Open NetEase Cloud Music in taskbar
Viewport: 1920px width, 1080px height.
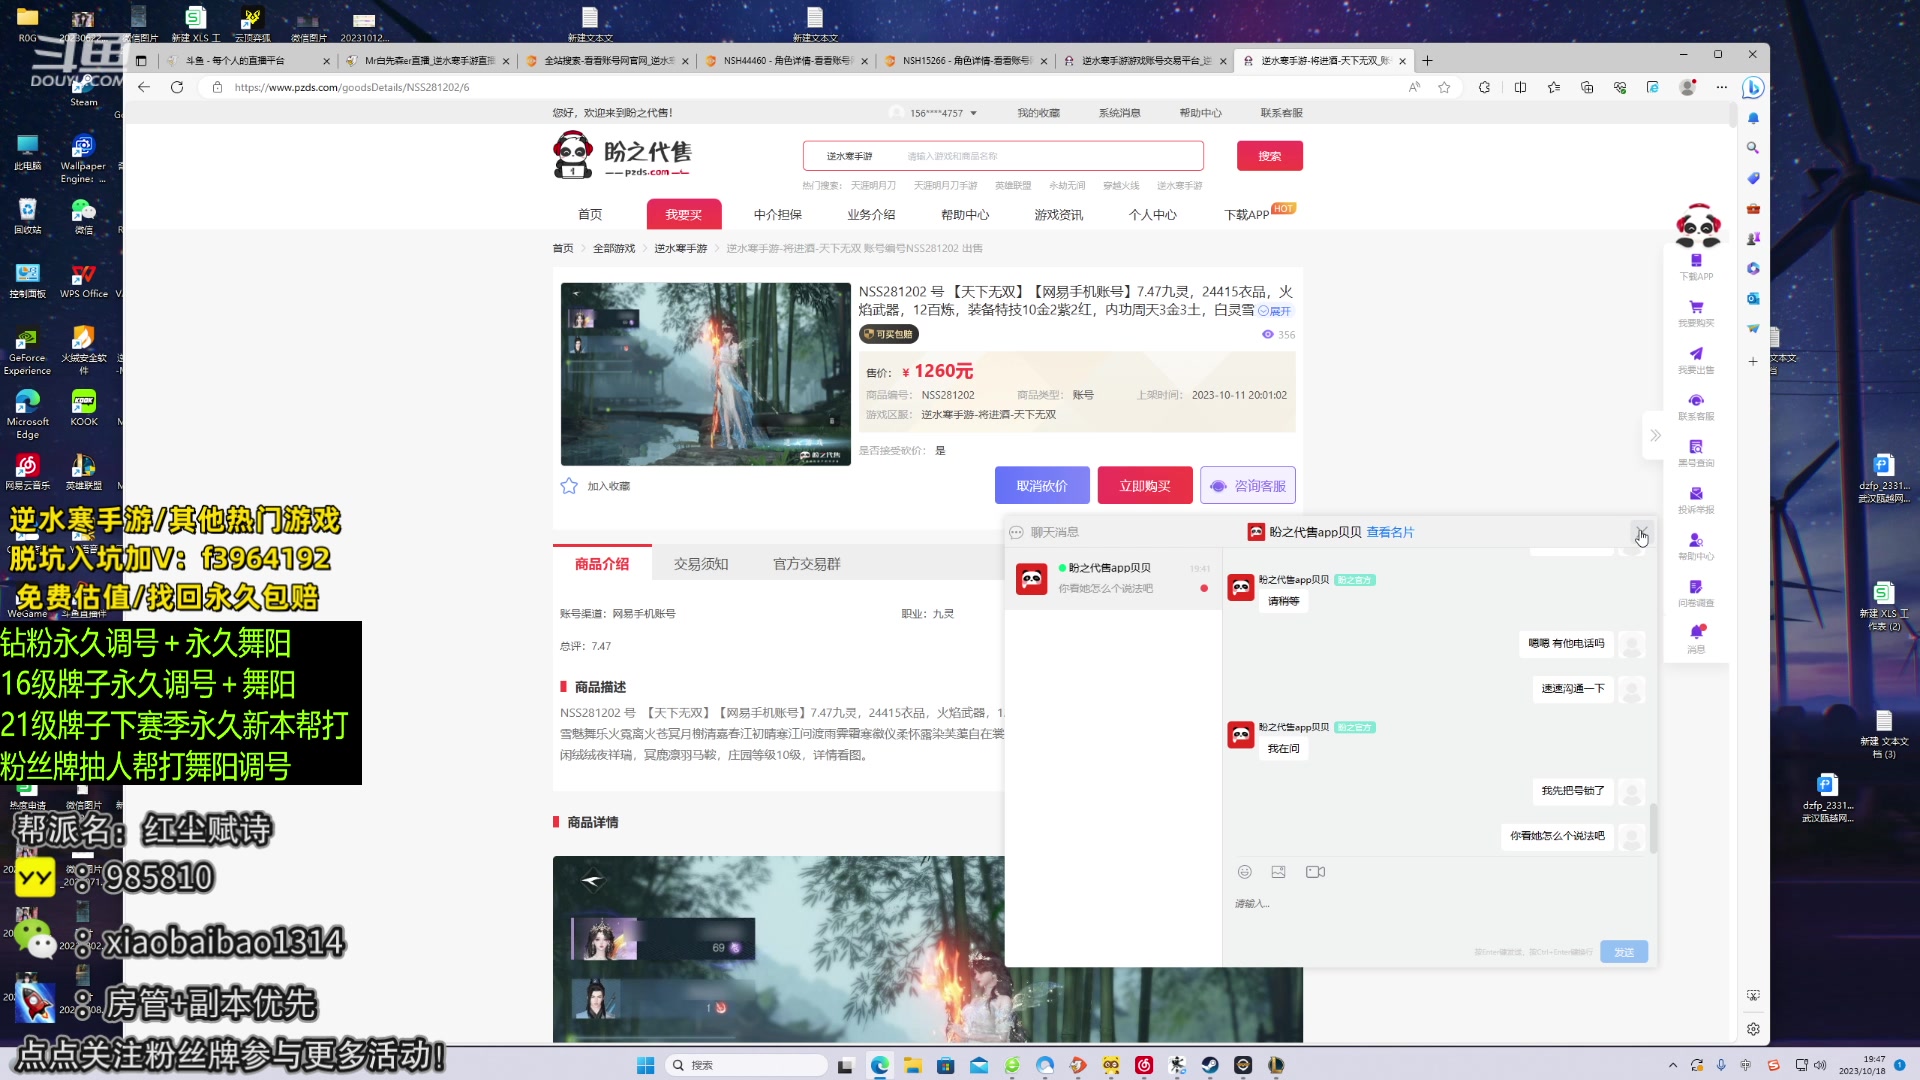point(1144,1065)
